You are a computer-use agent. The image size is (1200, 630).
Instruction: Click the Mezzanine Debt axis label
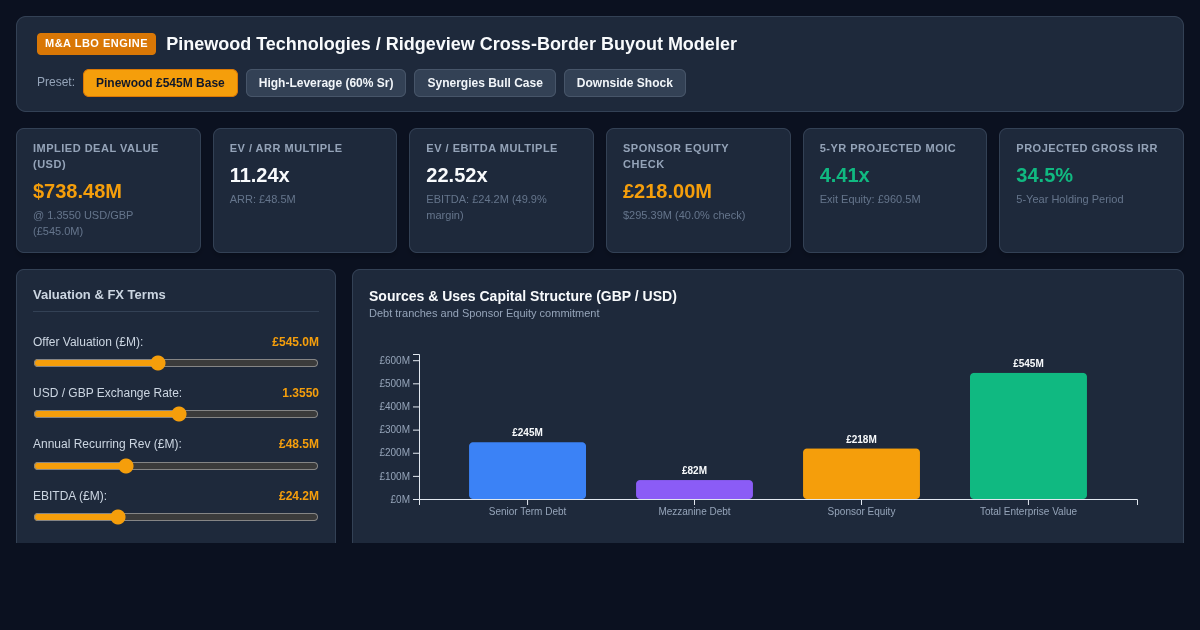pos(694,512)
